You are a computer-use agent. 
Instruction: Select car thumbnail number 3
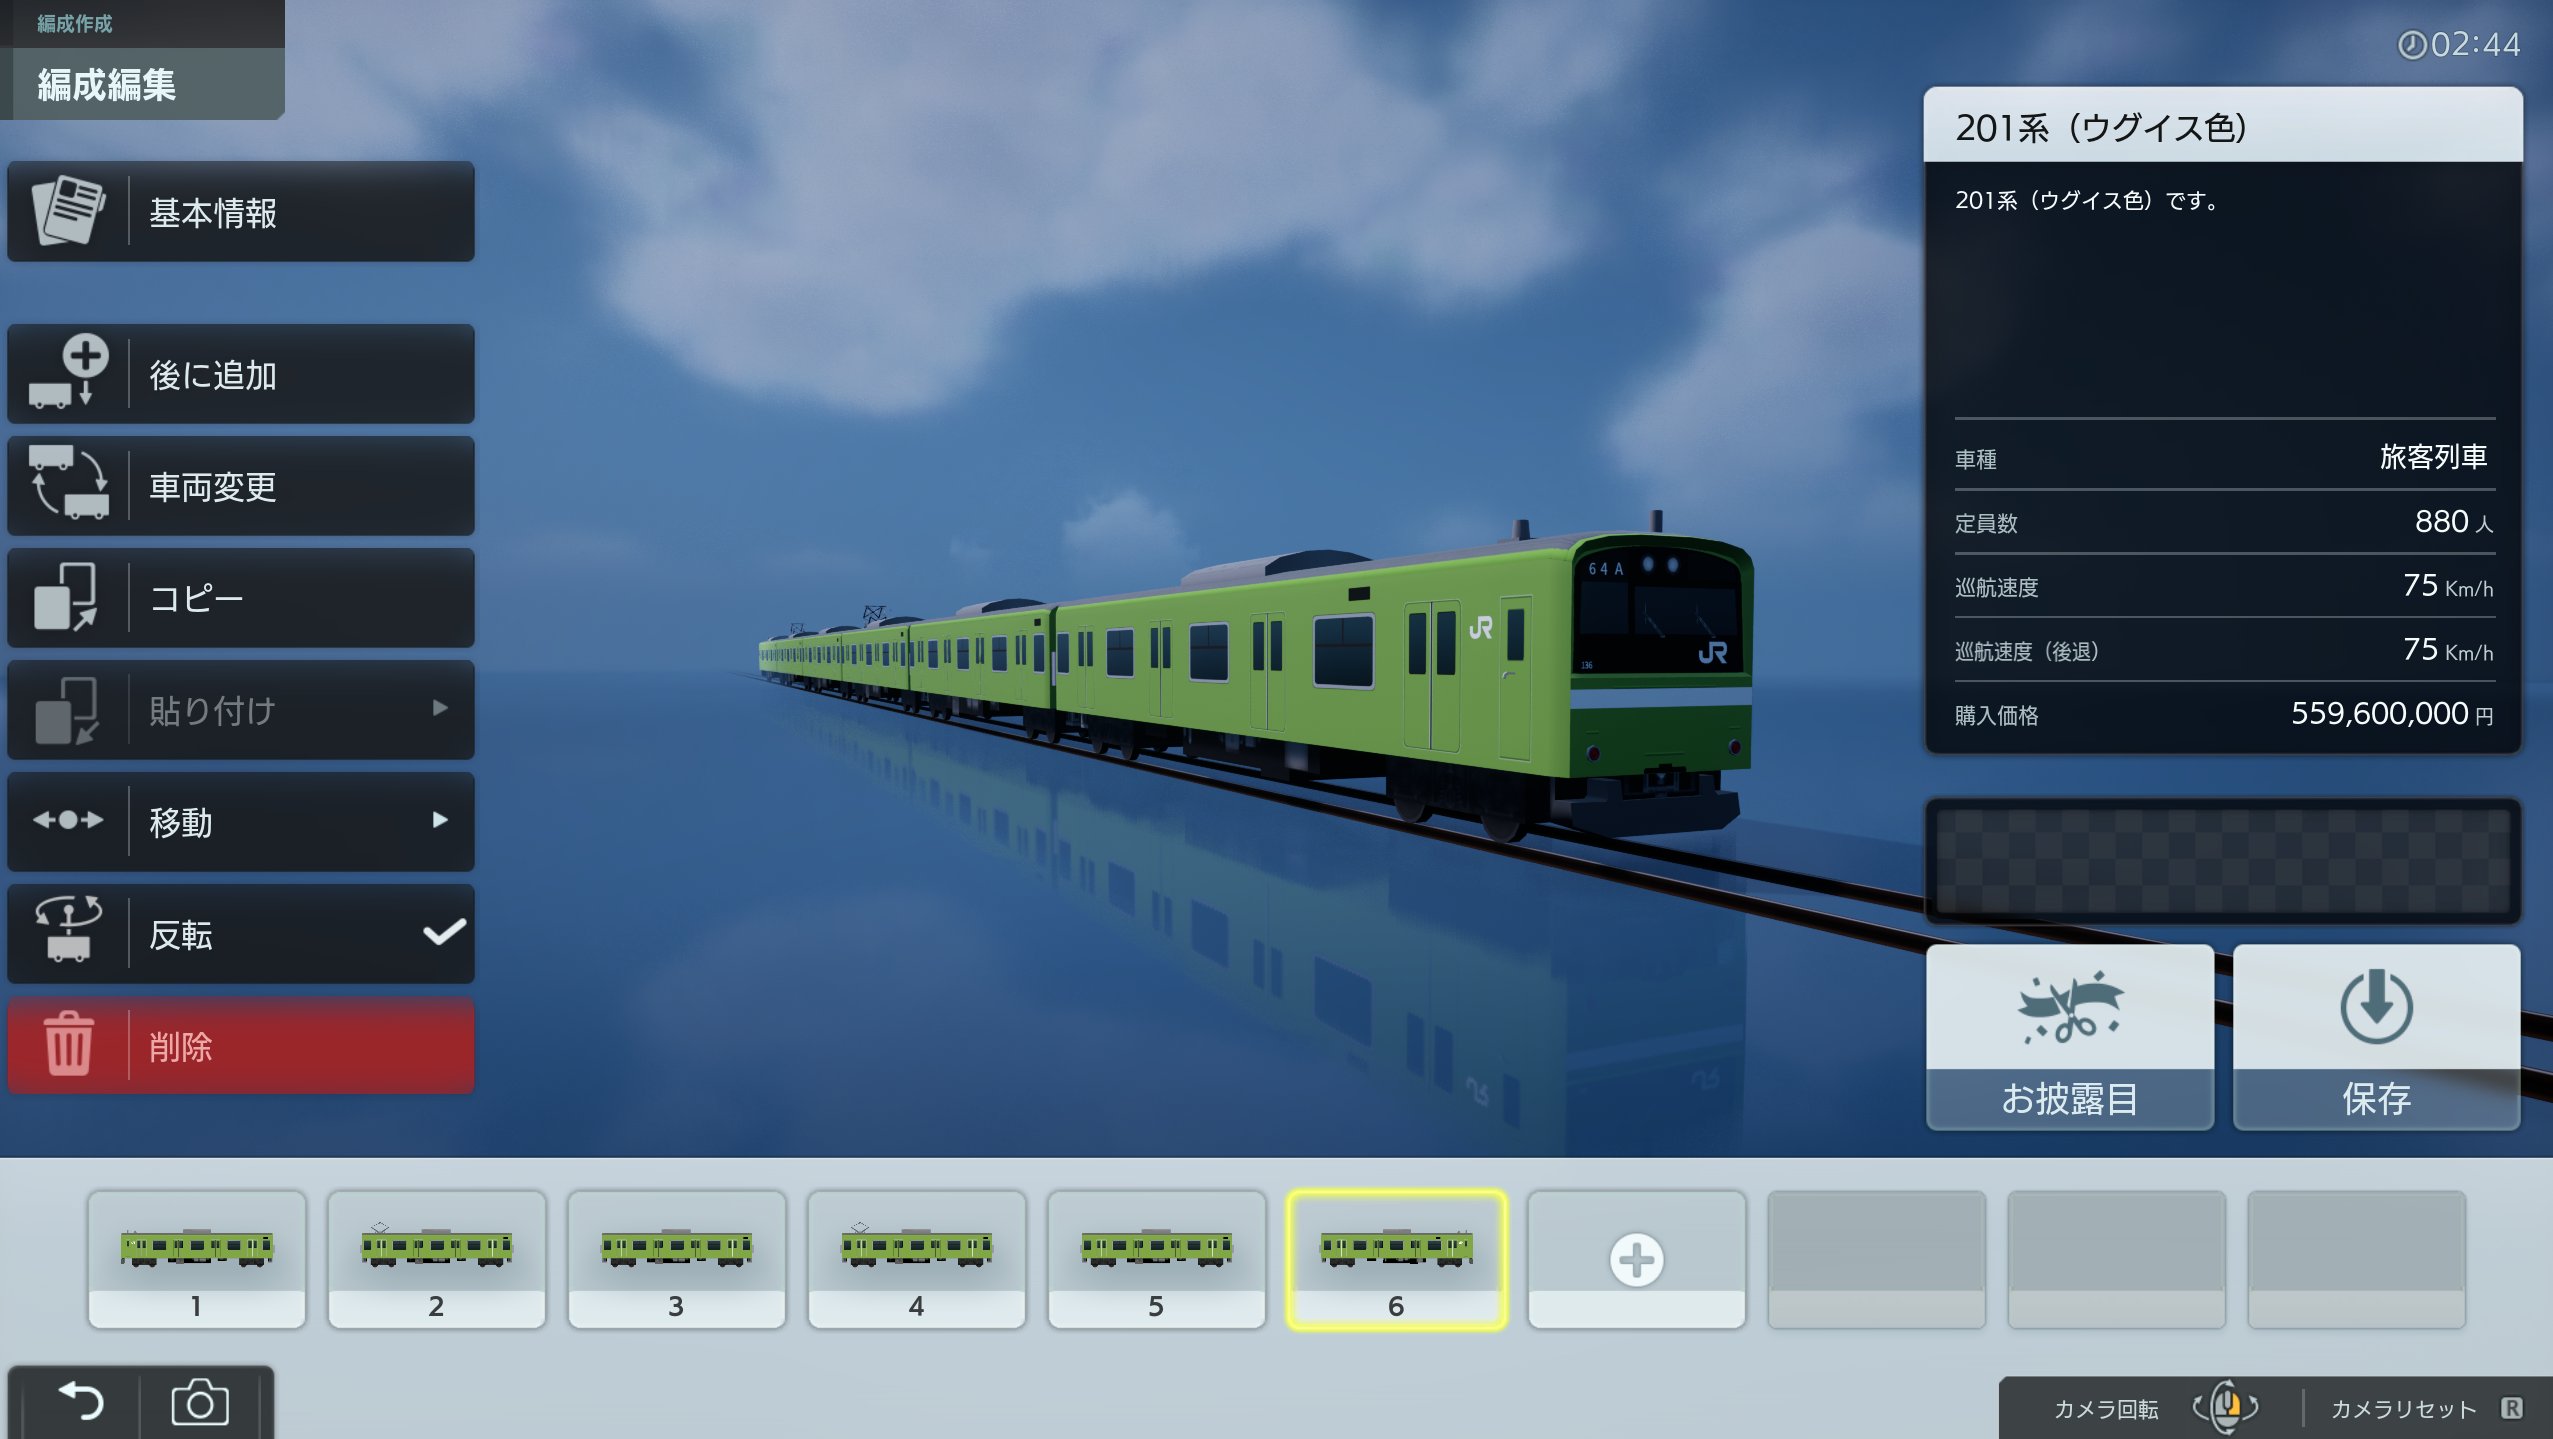pos(676,1258)
